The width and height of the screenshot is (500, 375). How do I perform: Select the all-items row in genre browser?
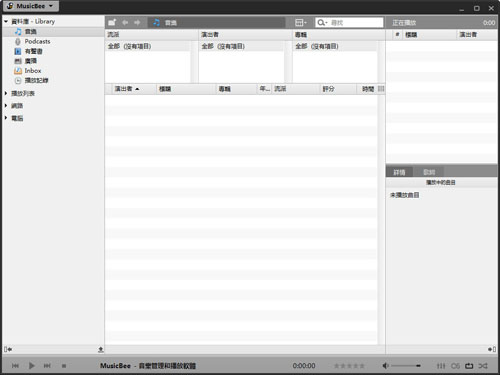click(x=148, y=46)
